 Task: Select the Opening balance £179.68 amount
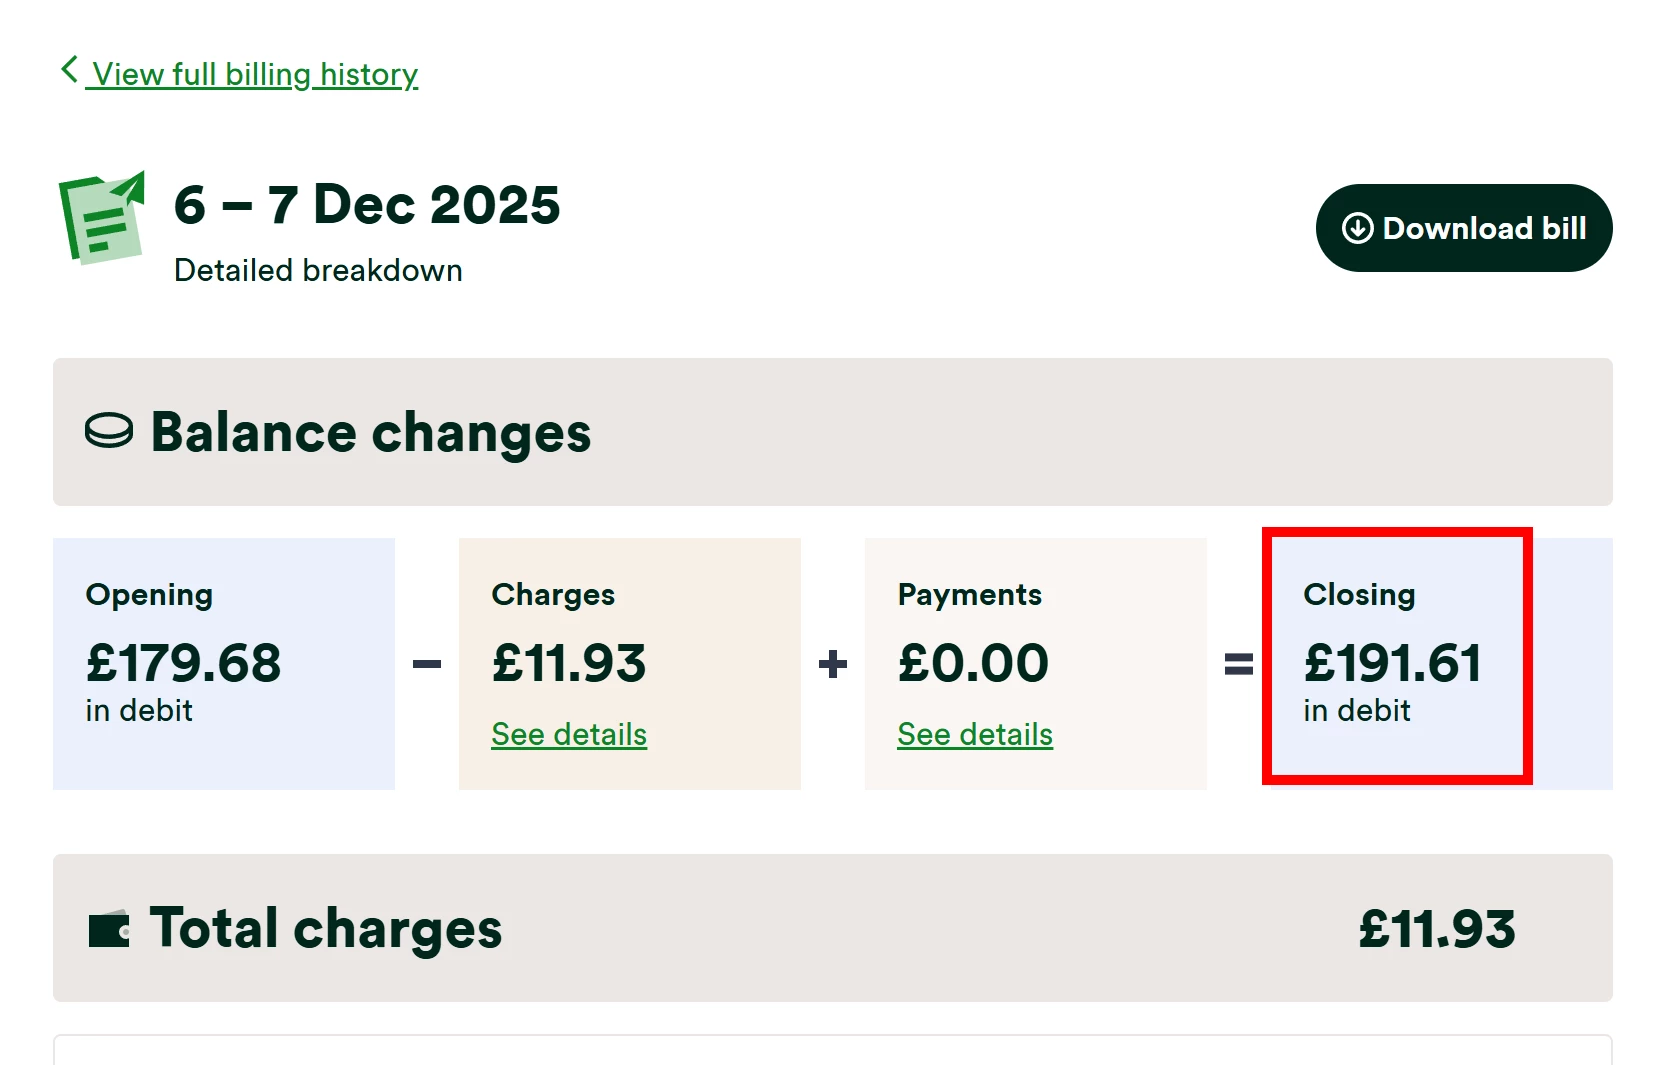184,663
